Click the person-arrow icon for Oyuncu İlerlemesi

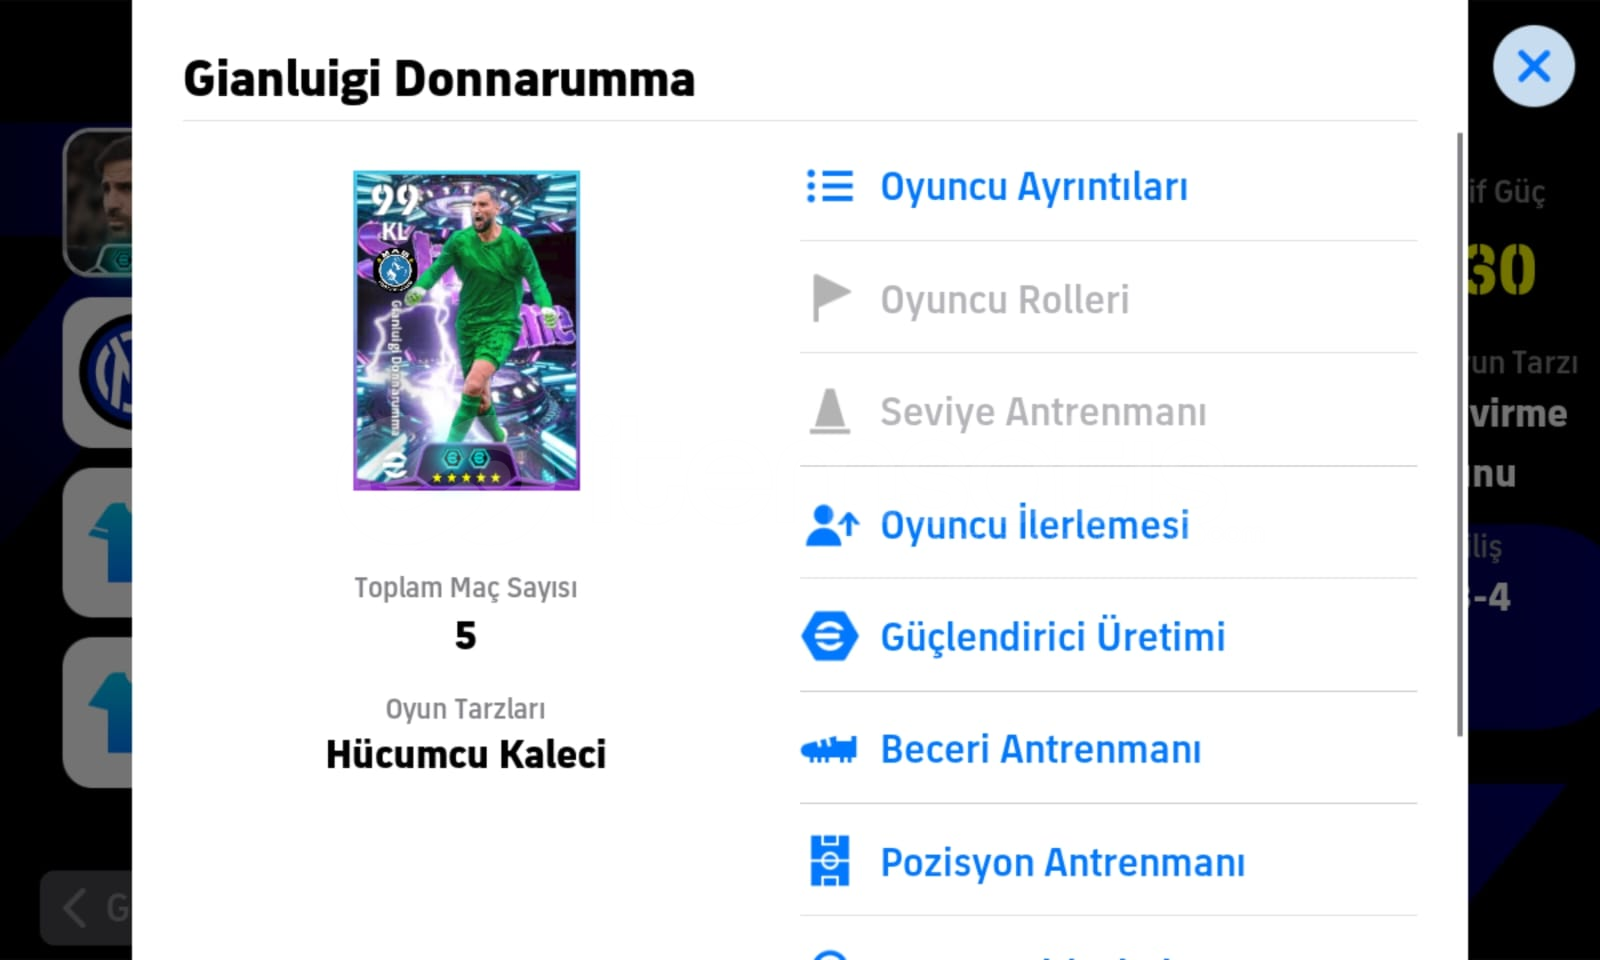(831, 525)
